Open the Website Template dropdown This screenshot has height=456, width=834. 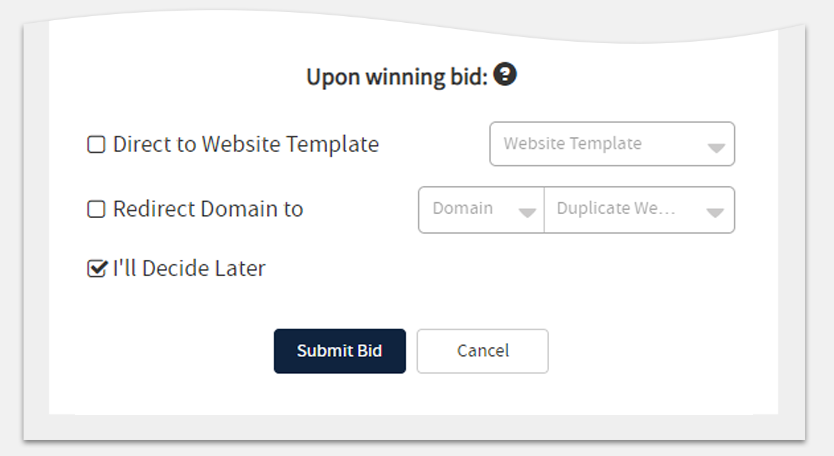click(612, 144)
